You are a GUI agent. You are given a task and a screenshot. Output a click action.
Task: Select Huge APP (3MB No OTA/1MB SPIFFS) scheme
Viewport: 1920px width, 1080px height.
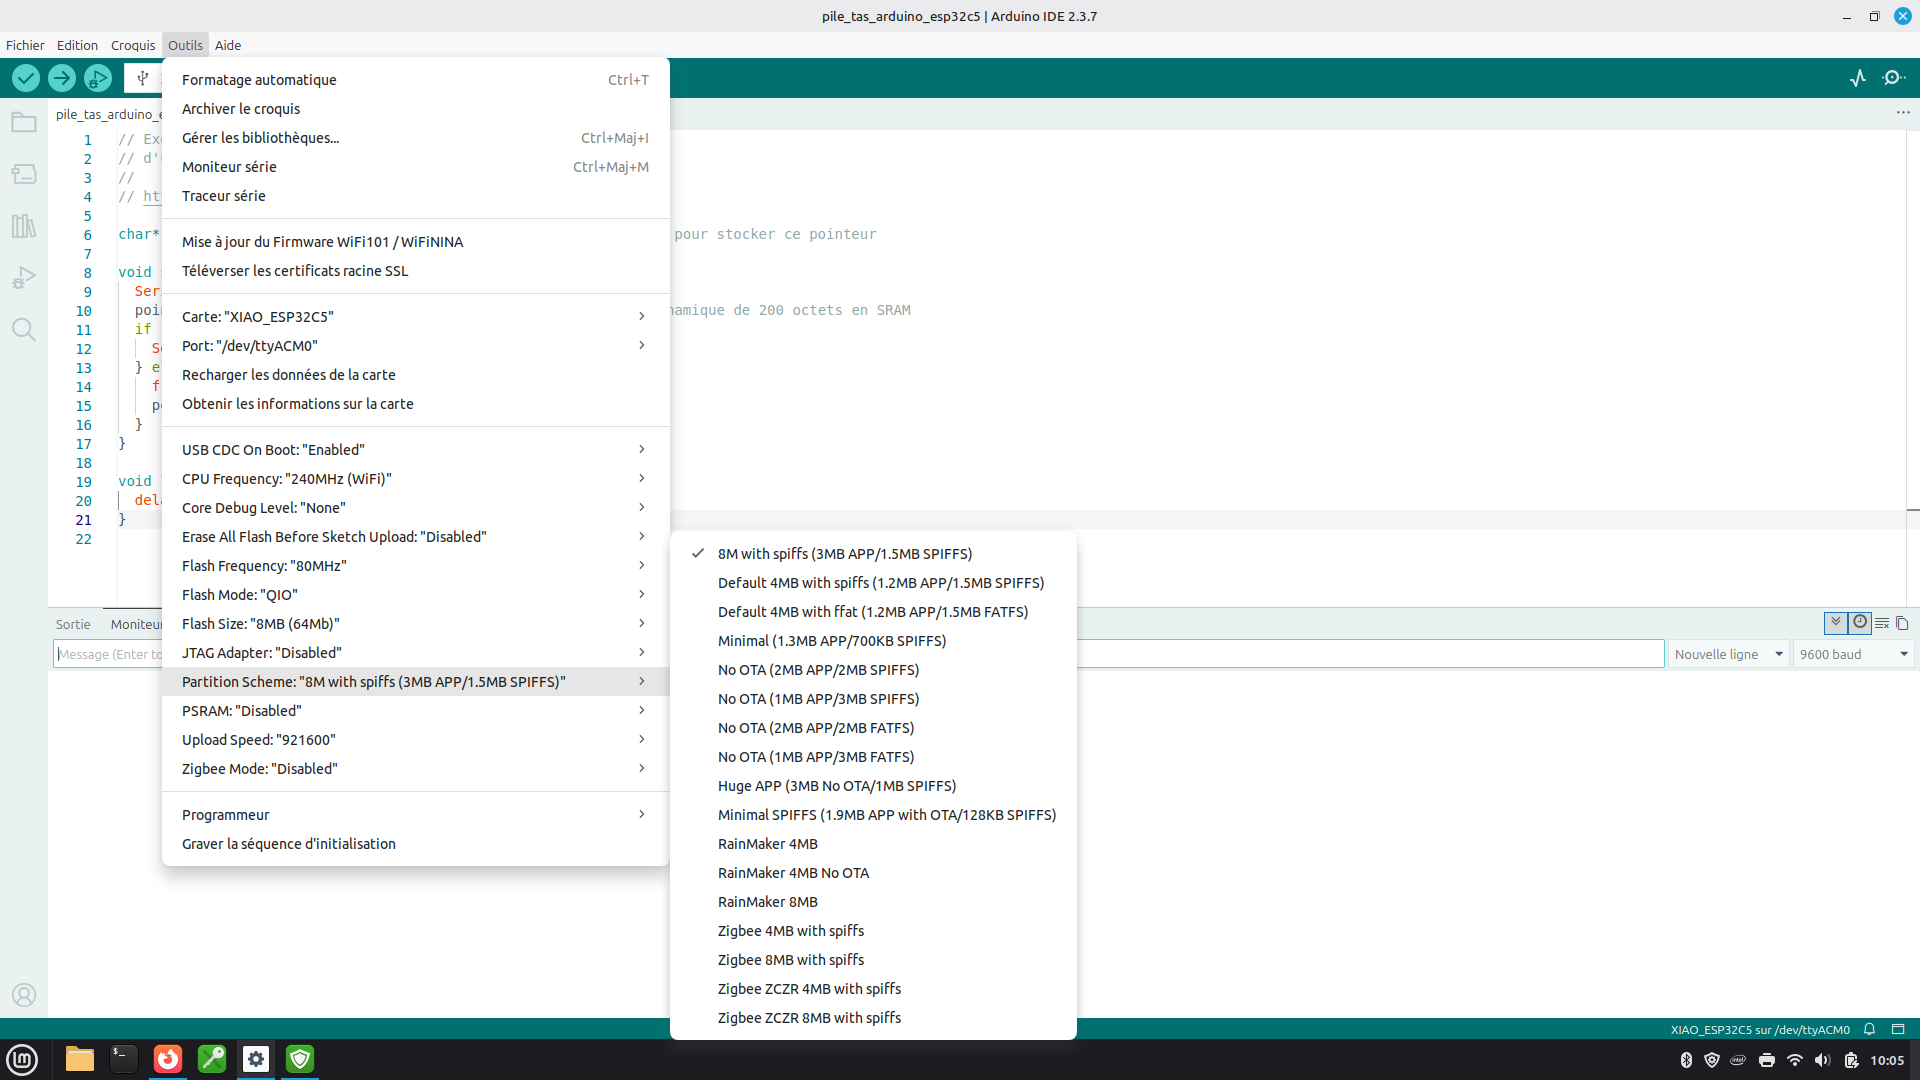click(x=836, y=786)
